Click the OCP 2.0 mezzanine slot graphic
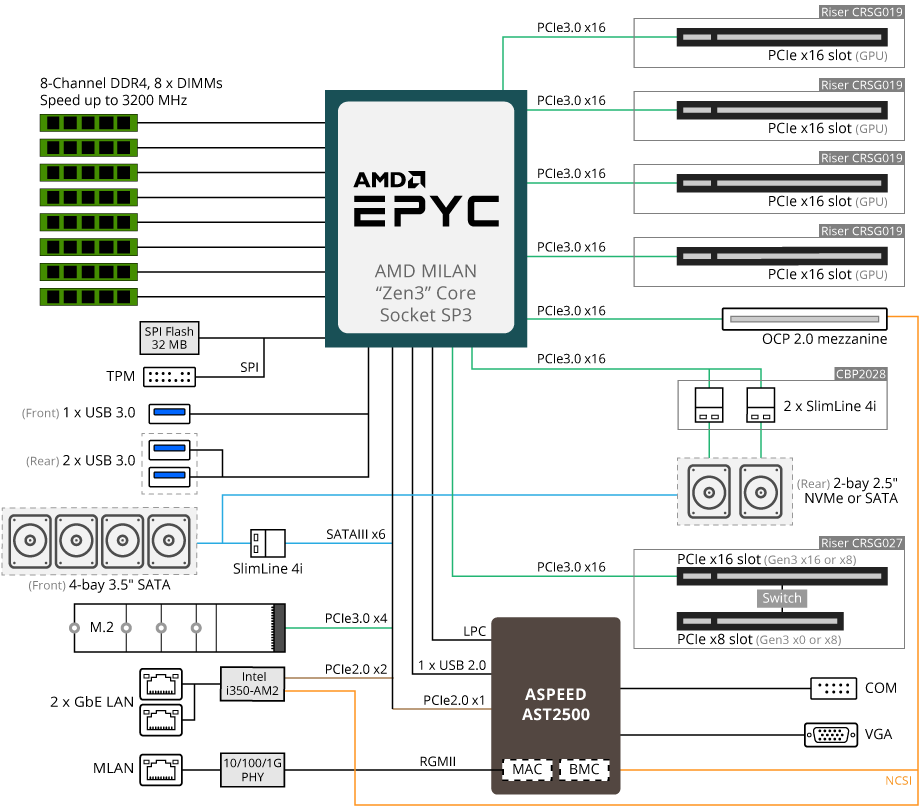Viewport: 920px width, 810px height. click(804, 319)
